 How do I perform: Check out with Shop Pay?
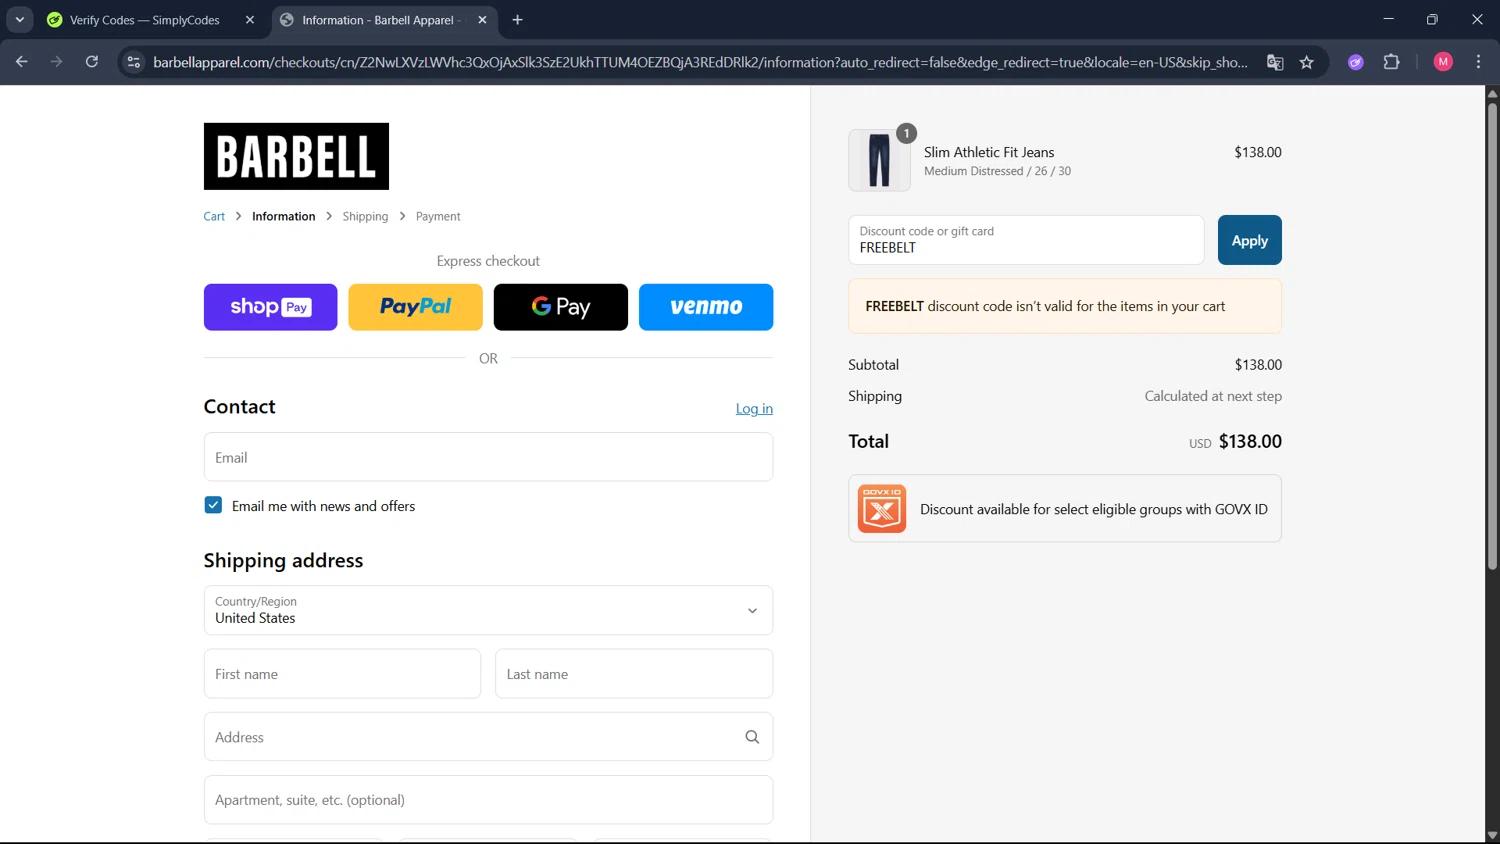[x=271, y=307]
